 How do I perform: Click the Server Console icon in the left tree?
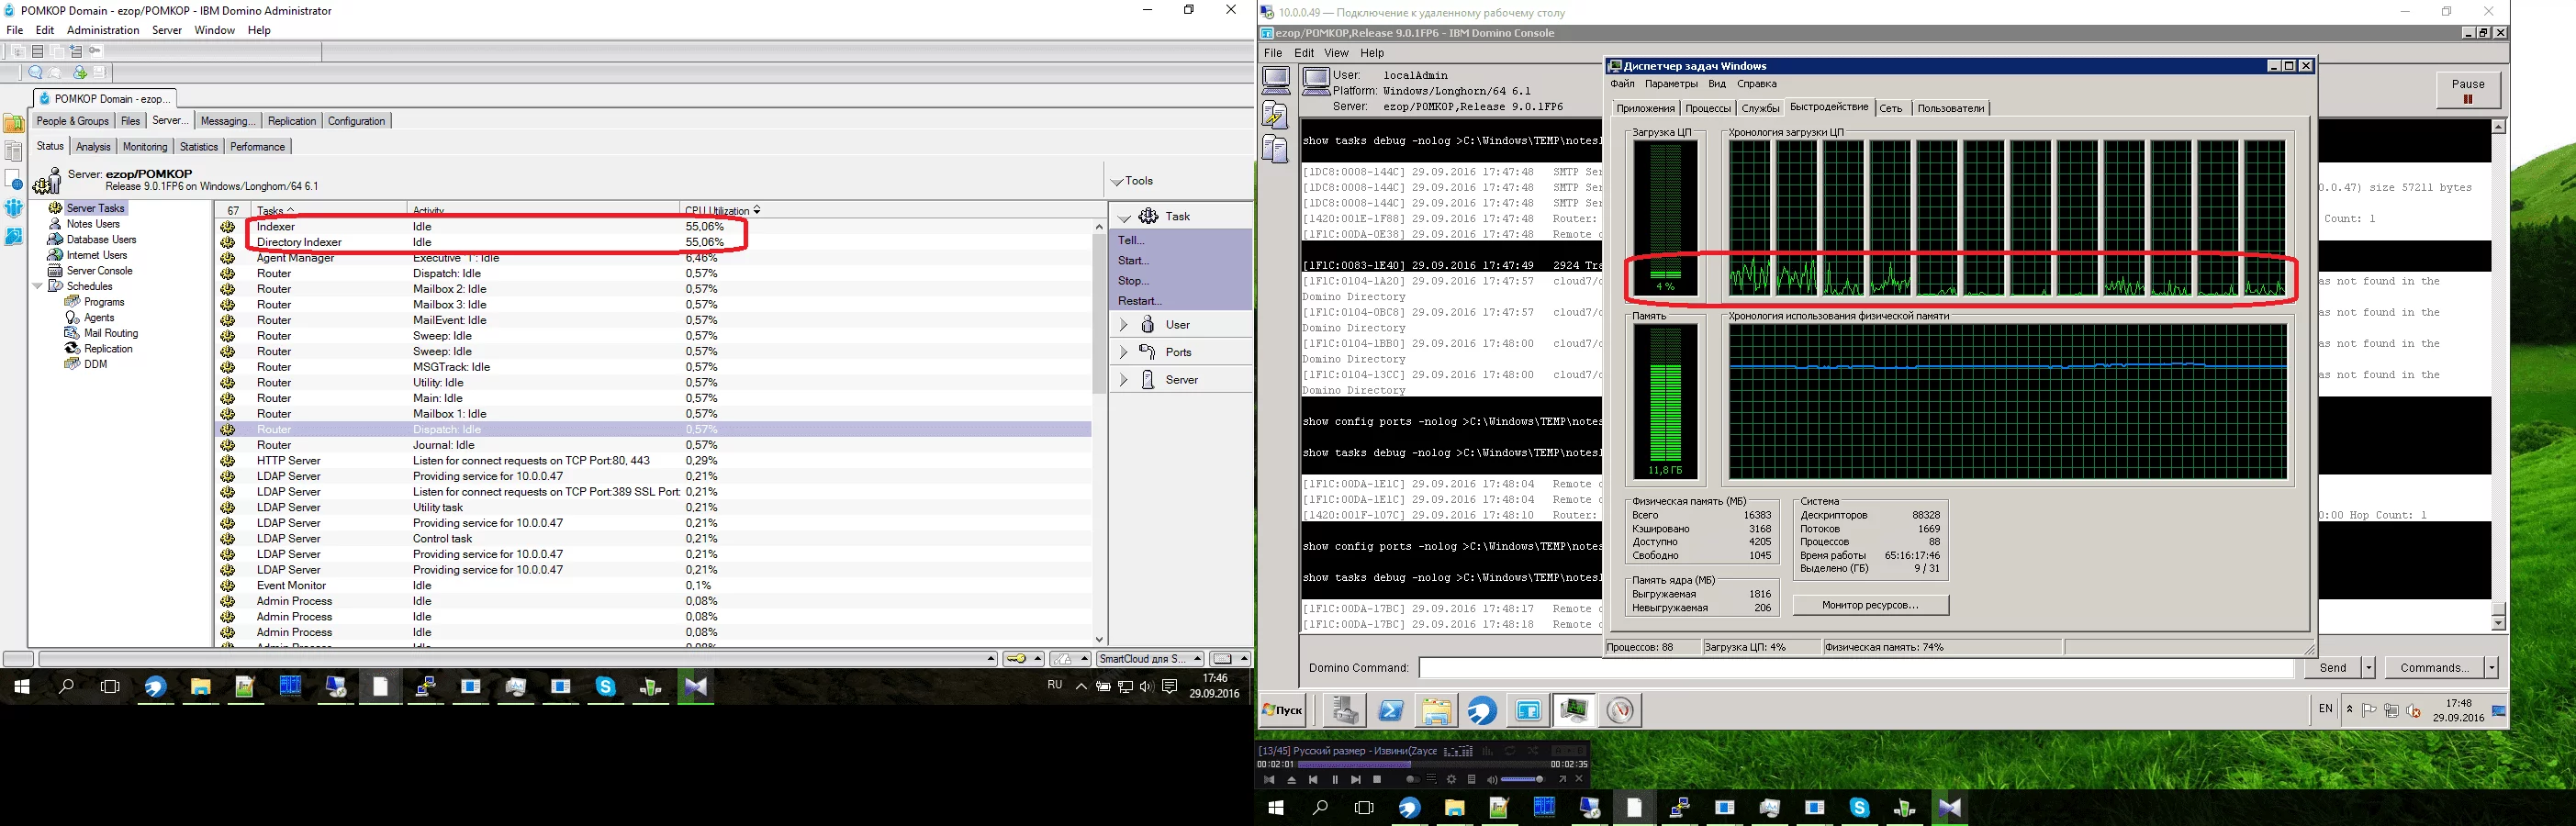pos(55,271)
